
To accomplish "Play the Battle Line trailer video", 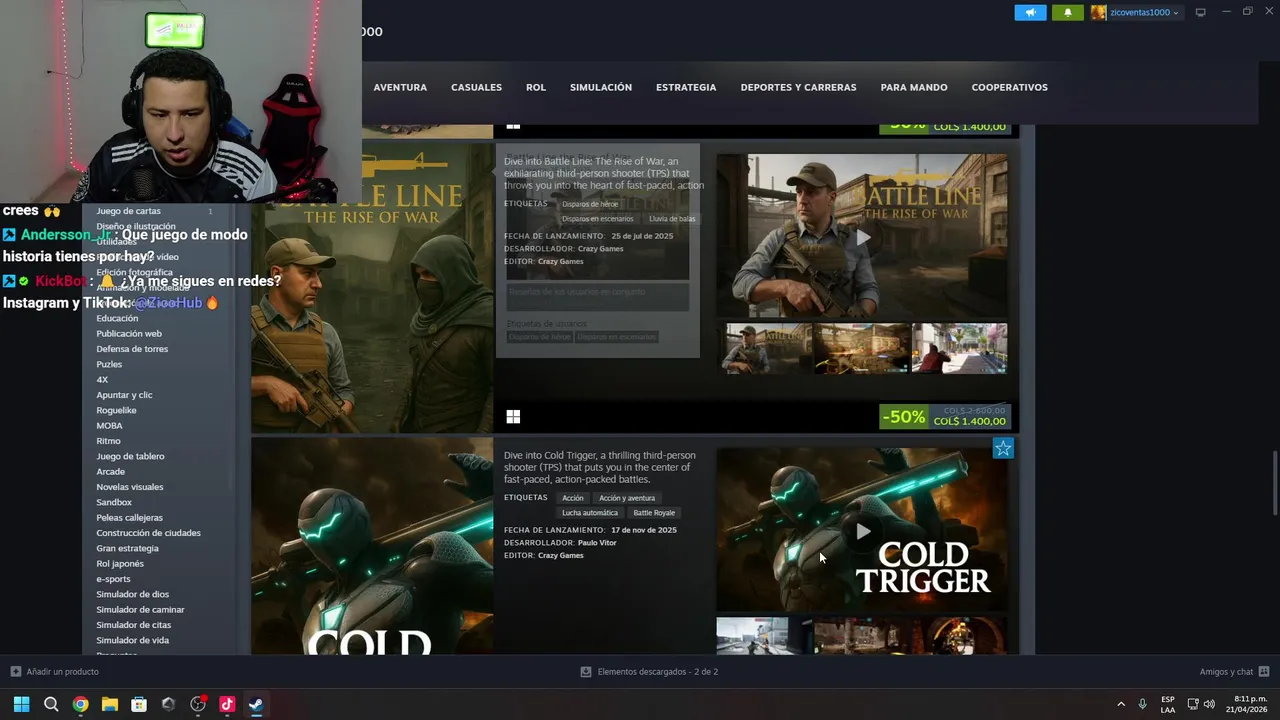I will tap(862, 237).
